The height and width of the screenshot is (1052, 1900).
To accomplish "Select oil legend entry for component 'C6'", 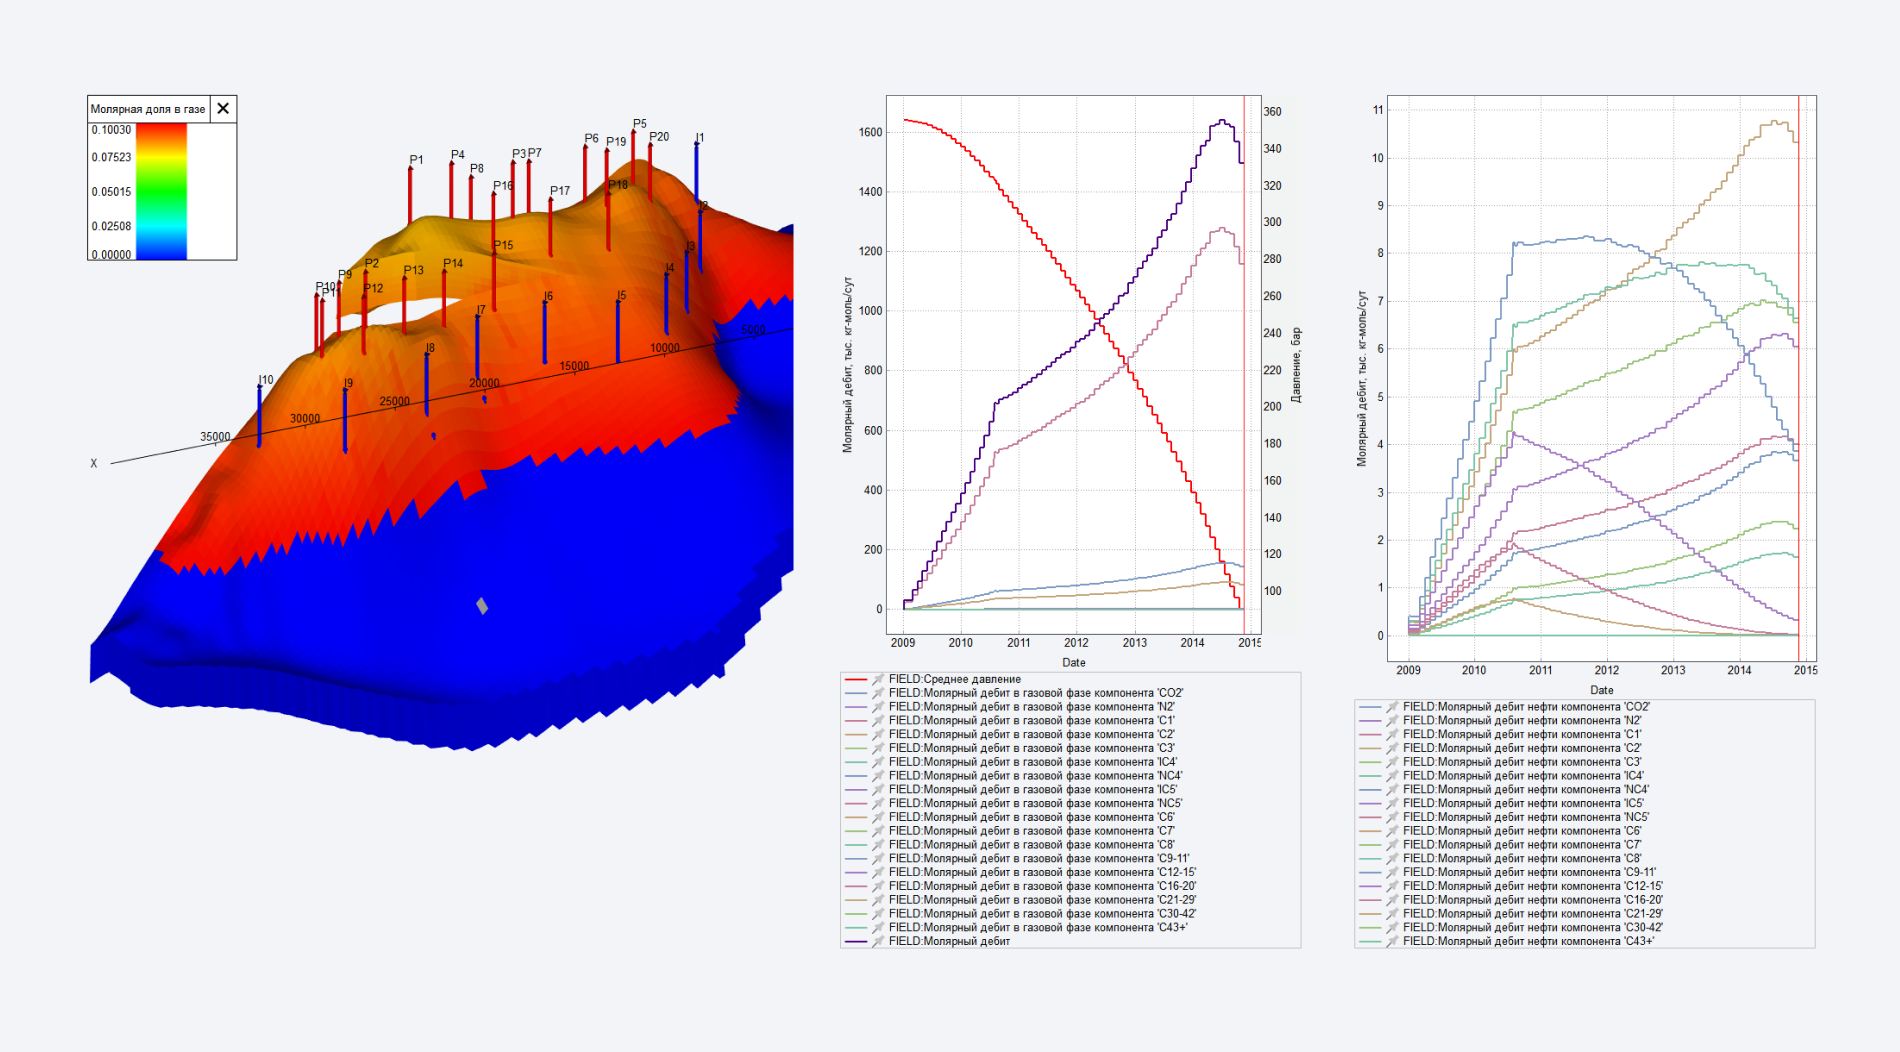I will click(x=1522, y=831).
